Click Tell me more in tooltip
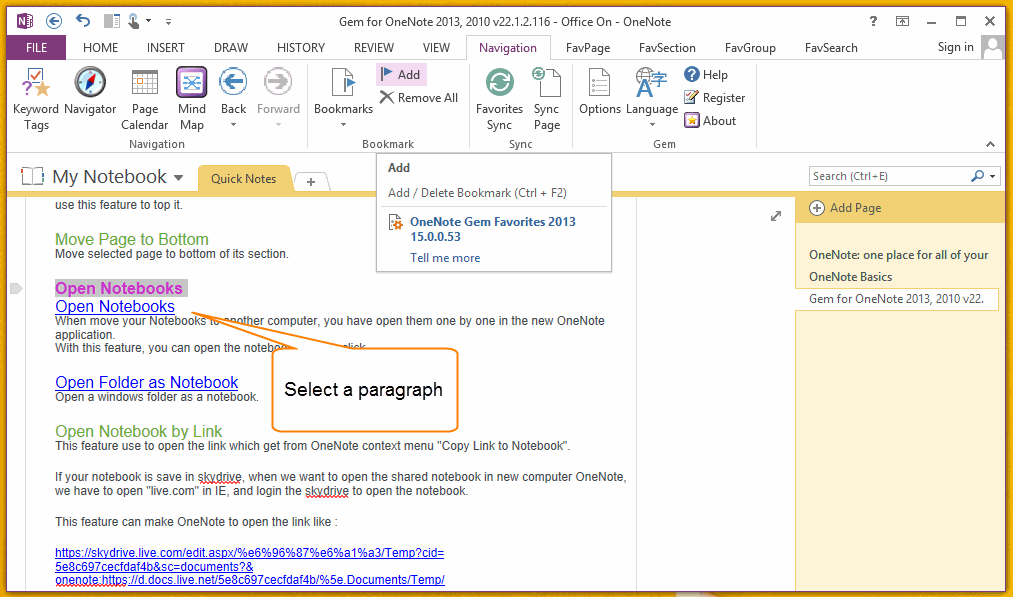Image resolution: width=1013 pixels, height=597 pixels. (445, 258)
